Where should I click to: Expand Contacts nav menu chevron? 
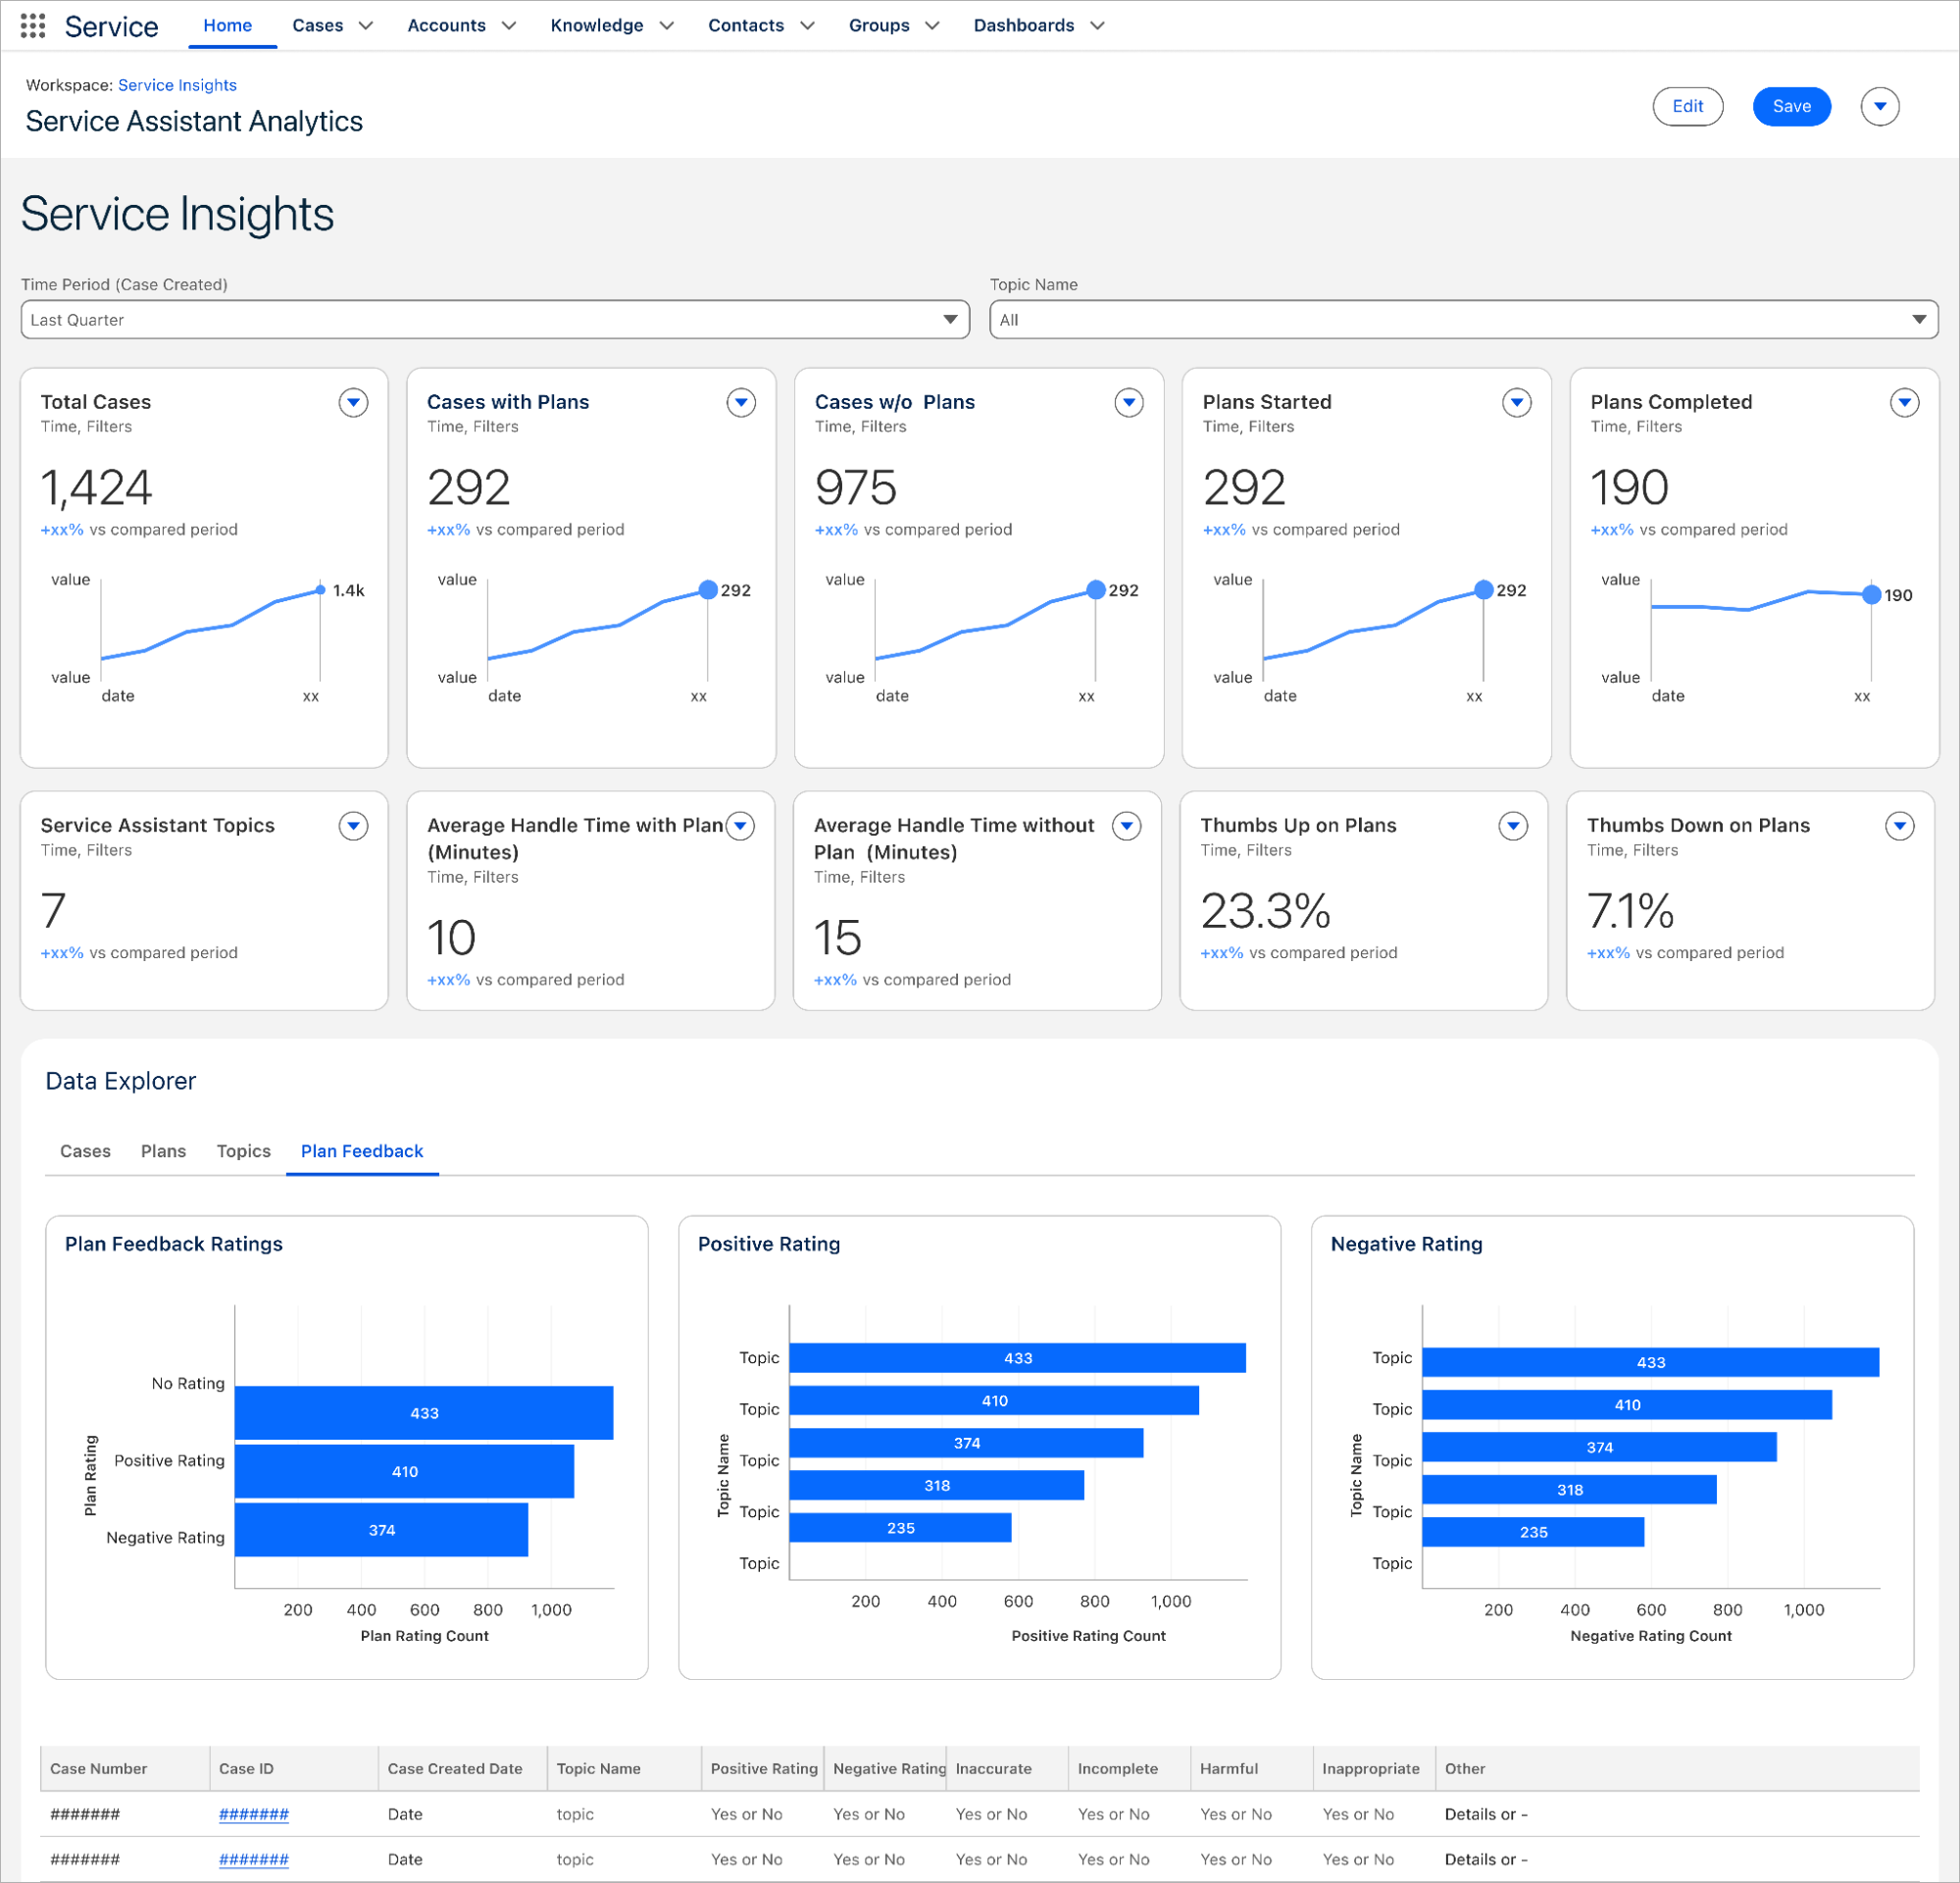[808, 26]
